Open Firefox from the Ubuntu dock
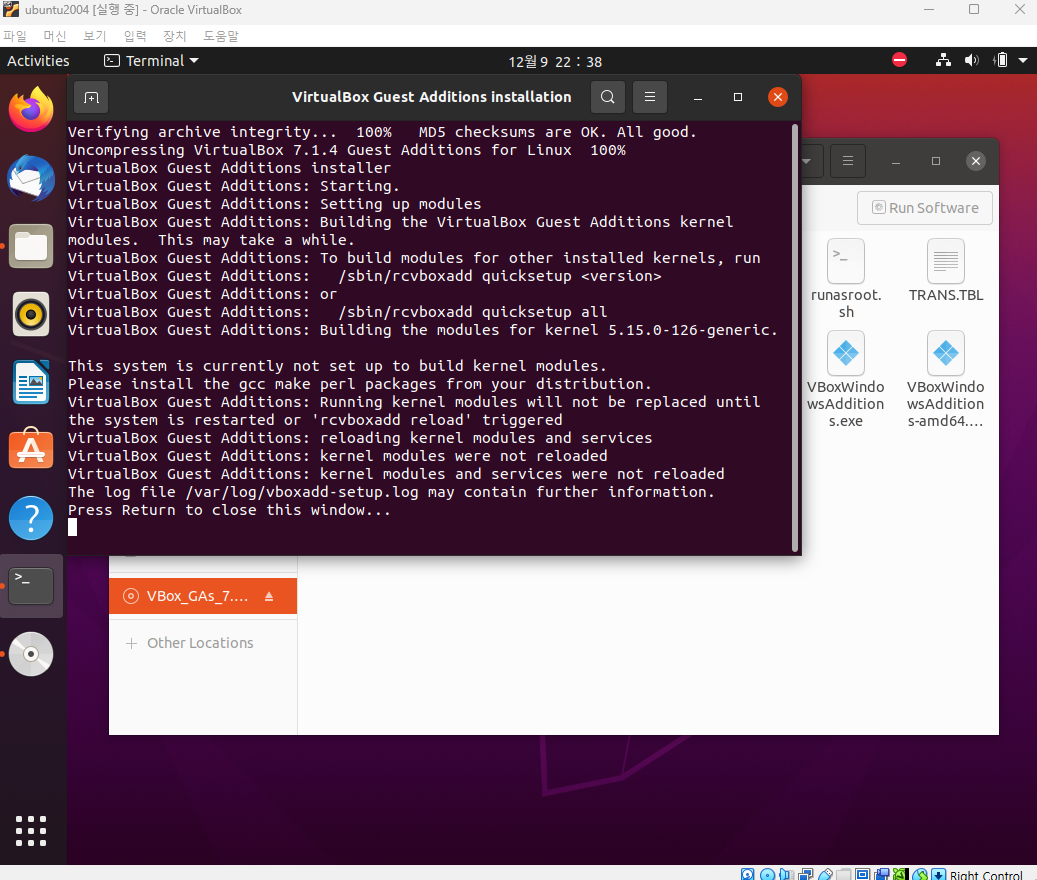The height and width of the screenshot is (880, 1037). point(31,109)
